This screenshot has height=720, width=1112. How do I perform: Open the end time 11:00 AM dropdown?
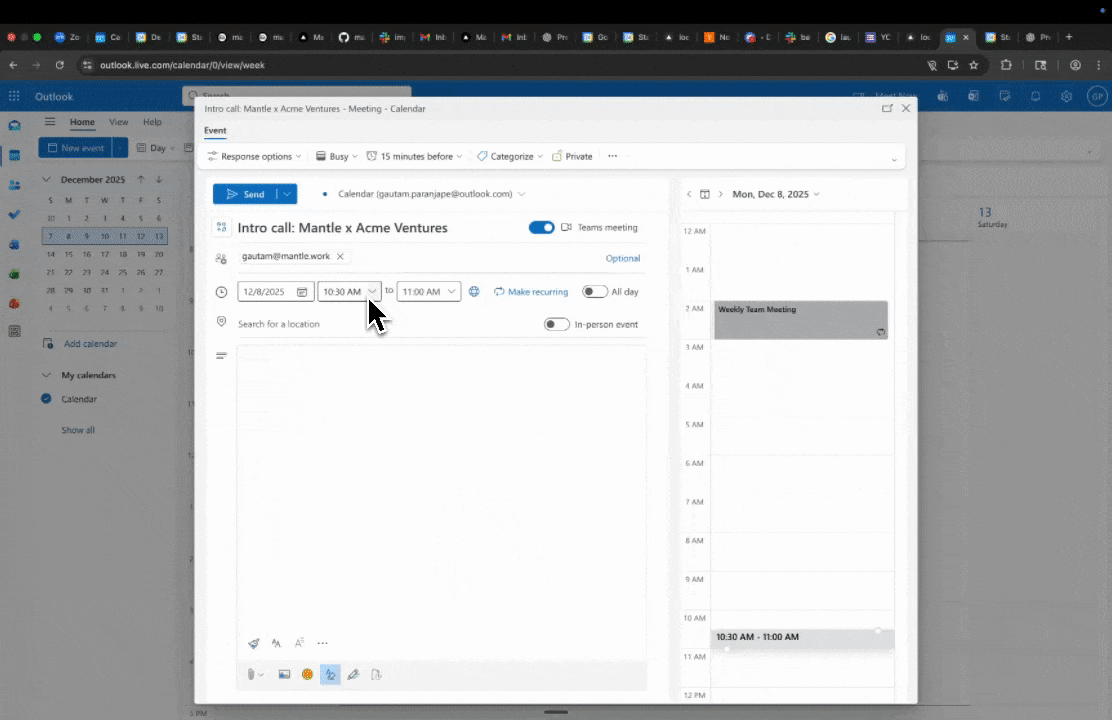tap(451, 292)
